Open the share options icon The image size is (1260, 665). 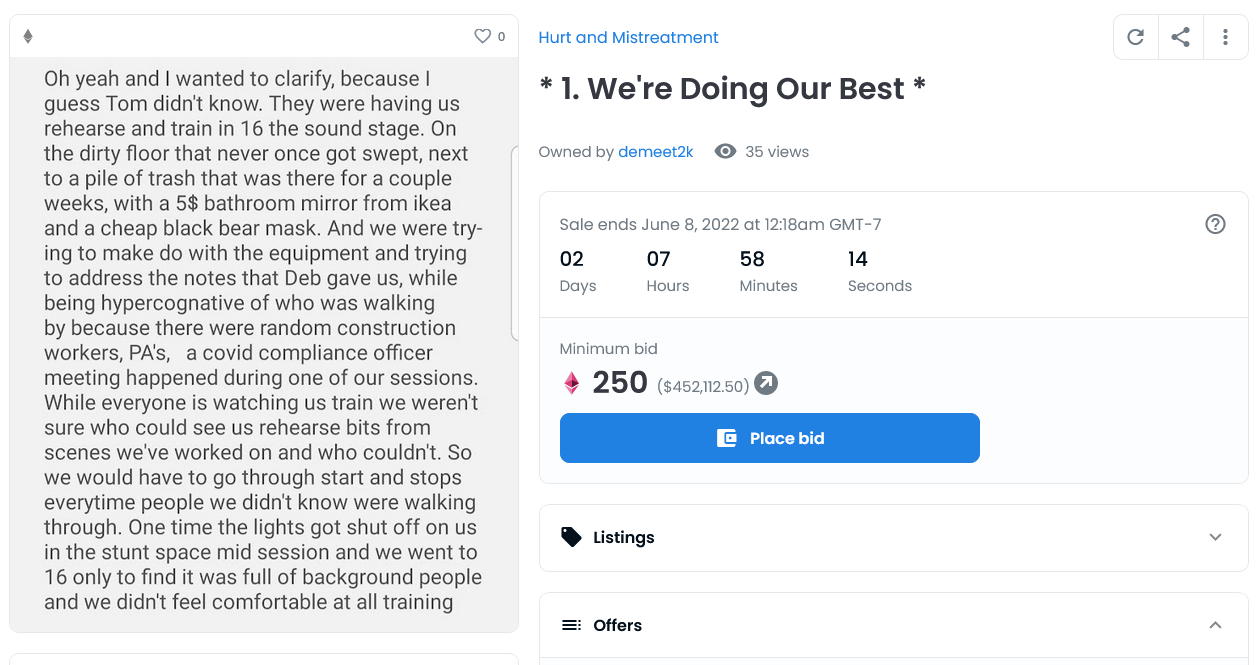(x=1180, y=37)
